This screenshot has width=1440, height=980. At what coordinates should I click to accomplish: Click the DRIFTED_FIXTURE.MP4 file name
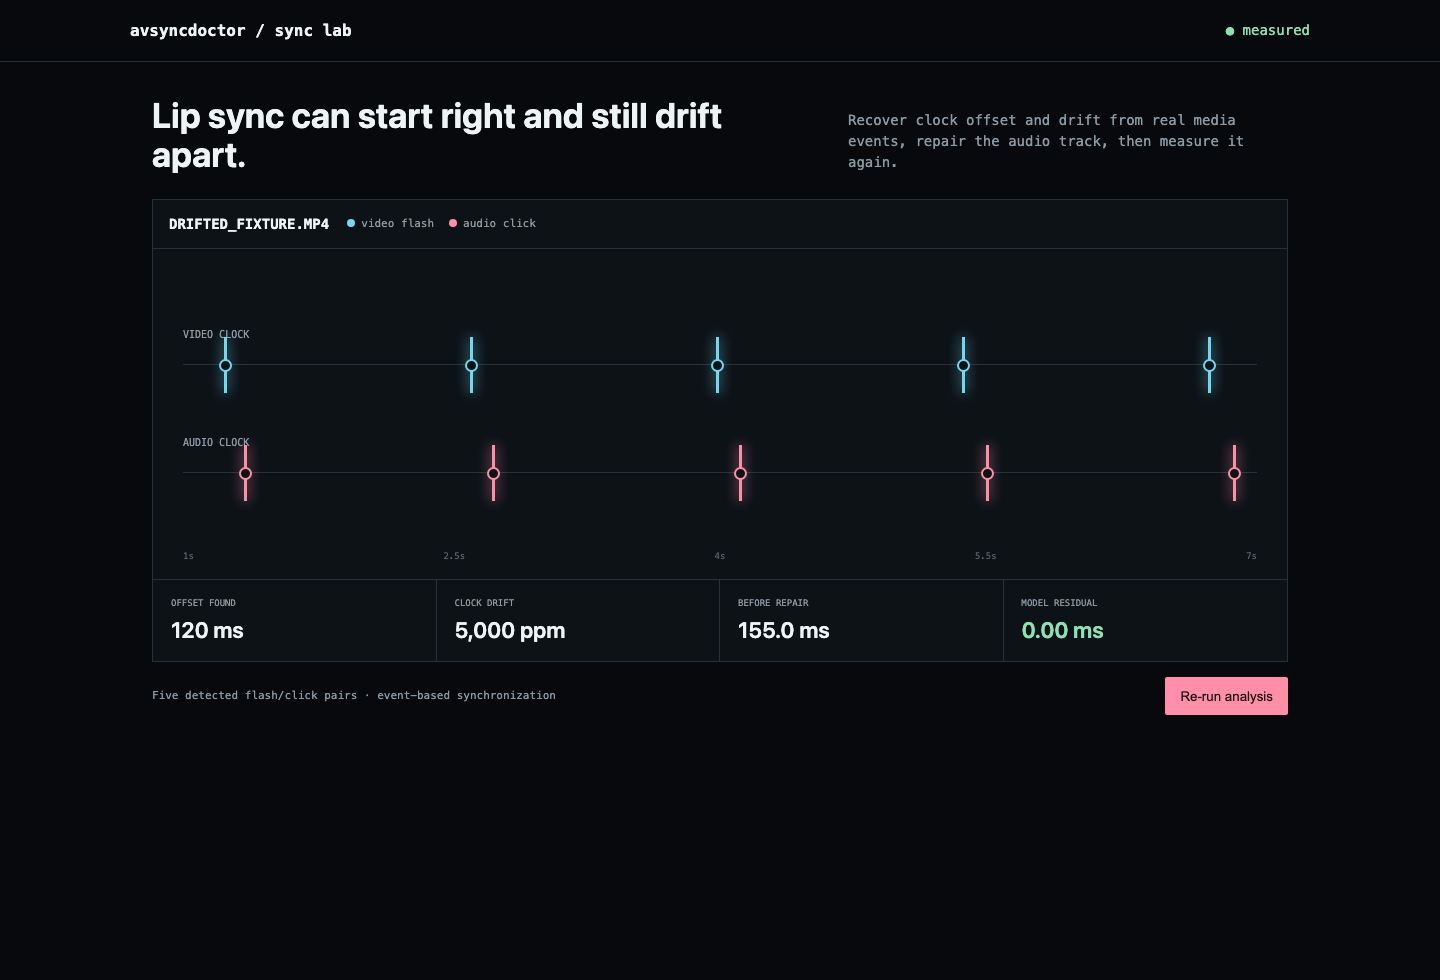[x=249, y=224]
